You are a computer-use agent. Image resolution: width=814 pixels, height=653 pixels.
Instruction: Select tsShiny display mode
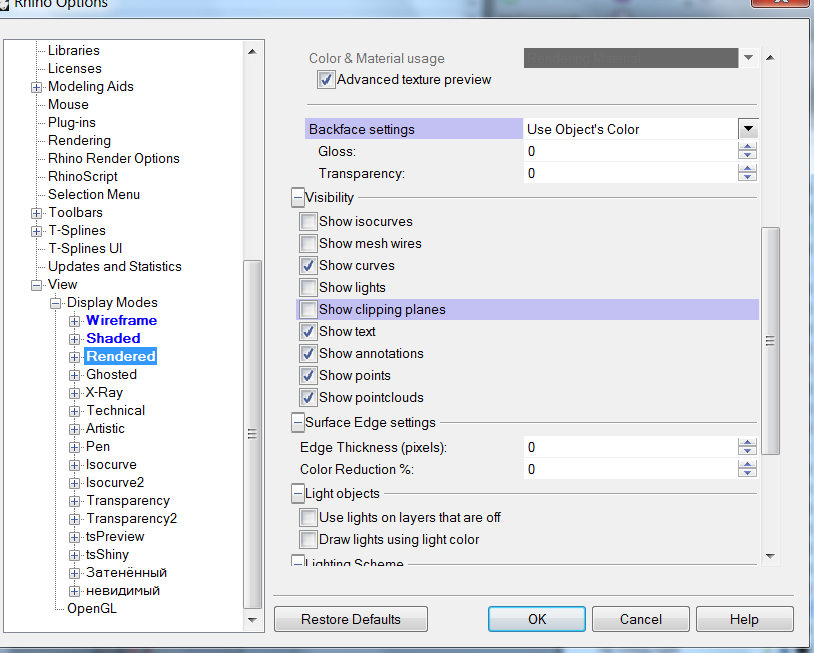point(107,555)
